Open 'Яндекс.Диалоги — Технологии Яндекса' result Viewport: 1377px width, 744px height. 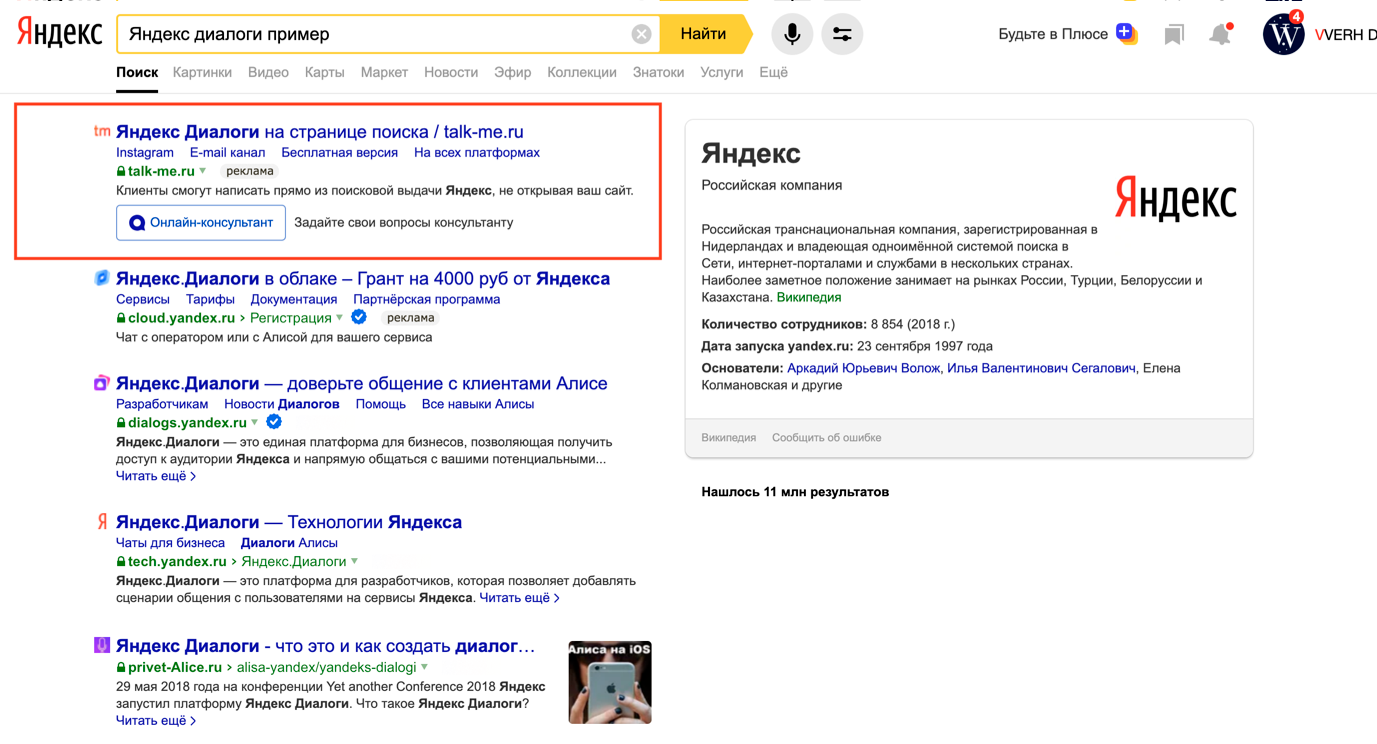[289, 522]
